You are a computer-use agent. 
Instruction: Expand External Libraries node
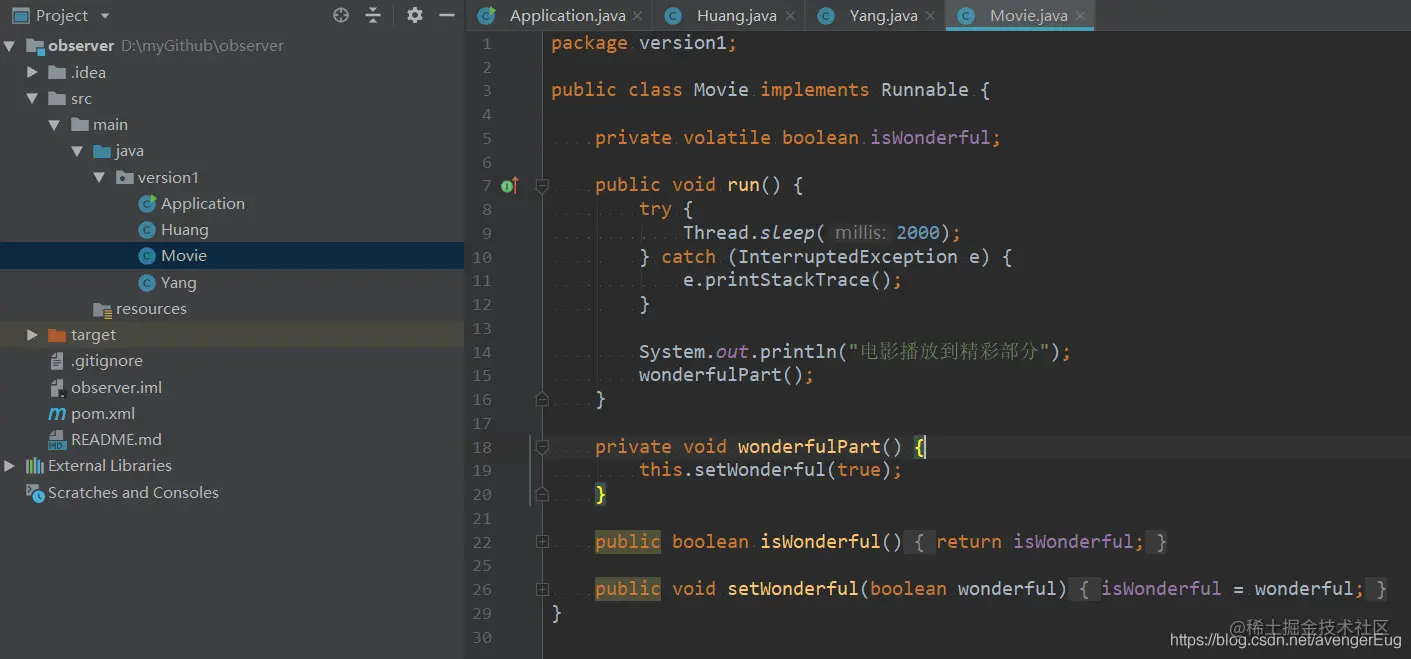tap(10, 465)
